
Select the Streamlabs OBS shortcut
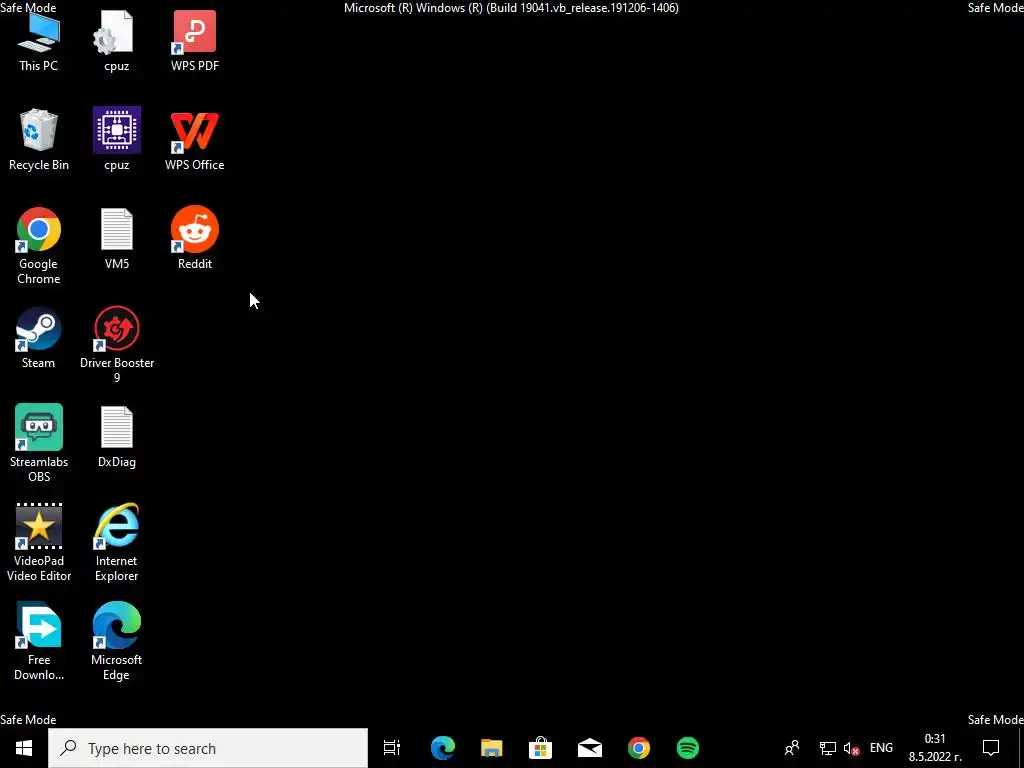pos(39,443)
